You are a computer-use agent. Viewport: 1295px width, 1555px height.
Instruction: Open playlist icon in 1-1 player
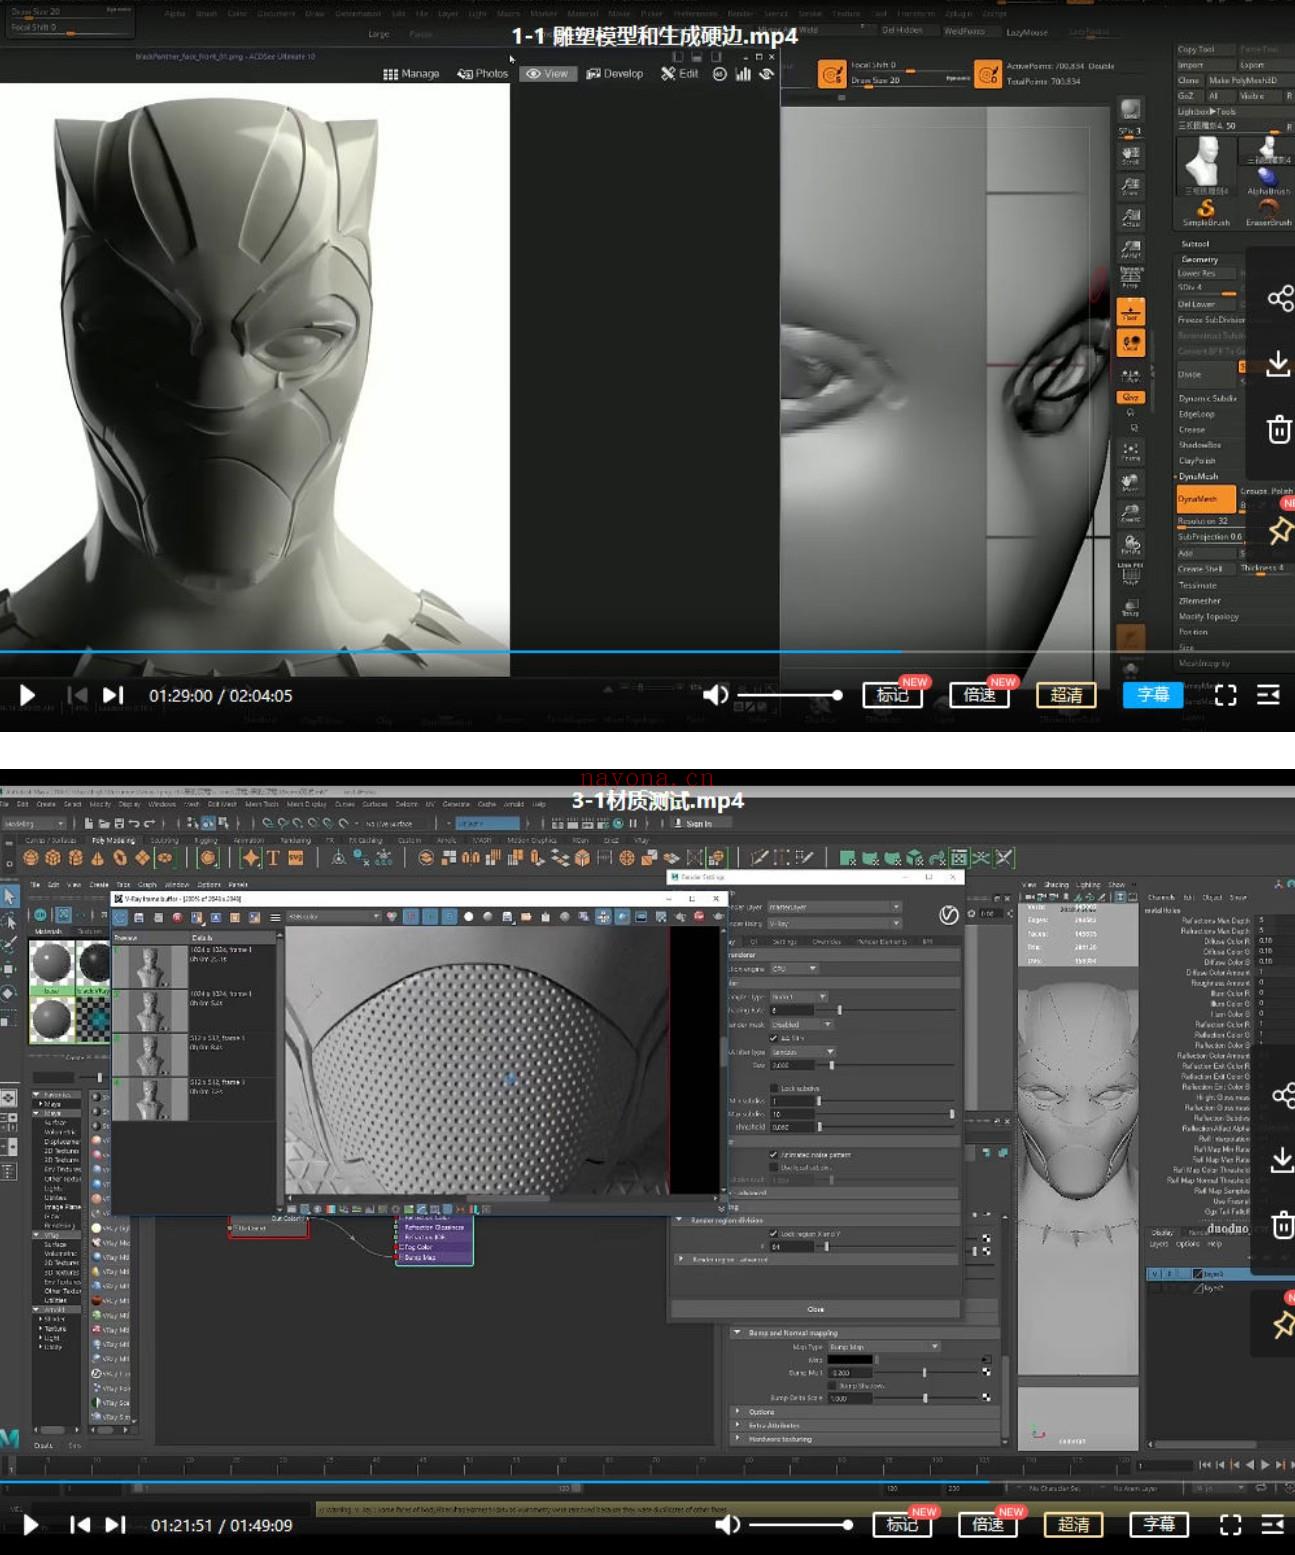point(1268,695)
